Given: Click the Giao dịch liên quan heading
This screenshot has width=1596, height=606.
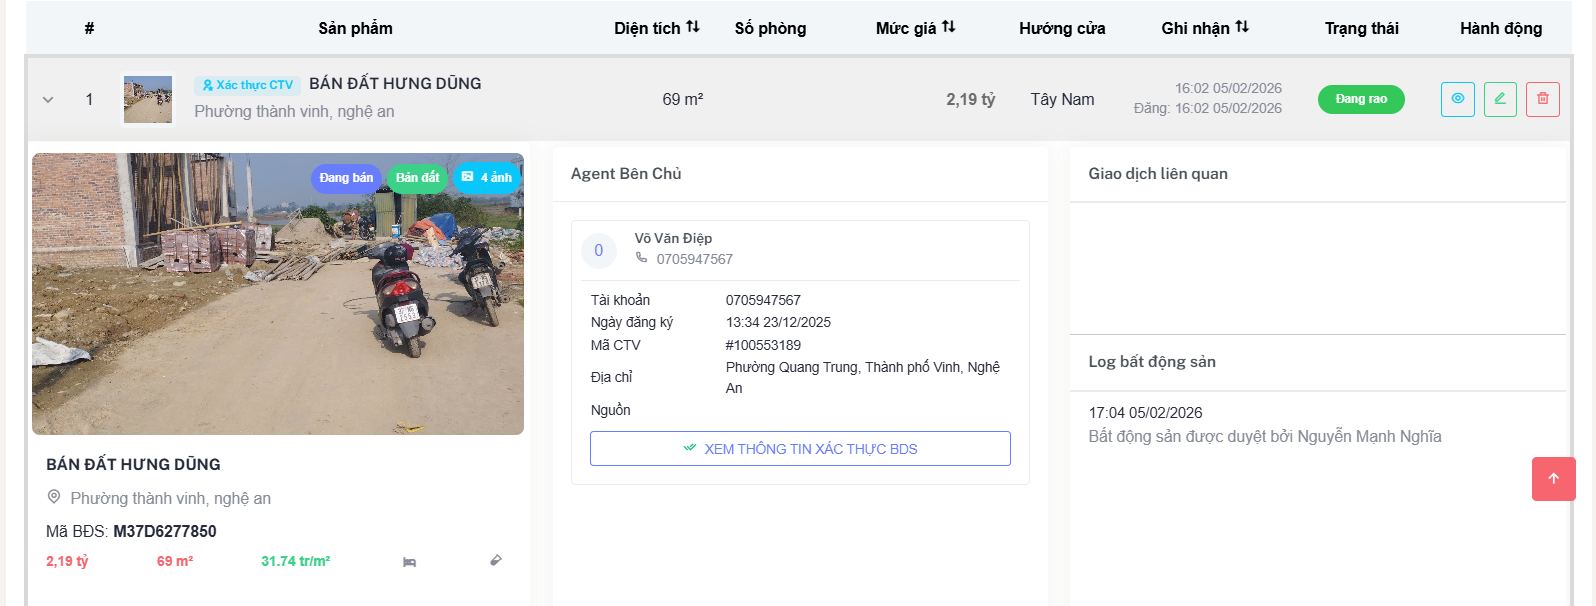Looking at the screenshot, I should coord(1158,174).
